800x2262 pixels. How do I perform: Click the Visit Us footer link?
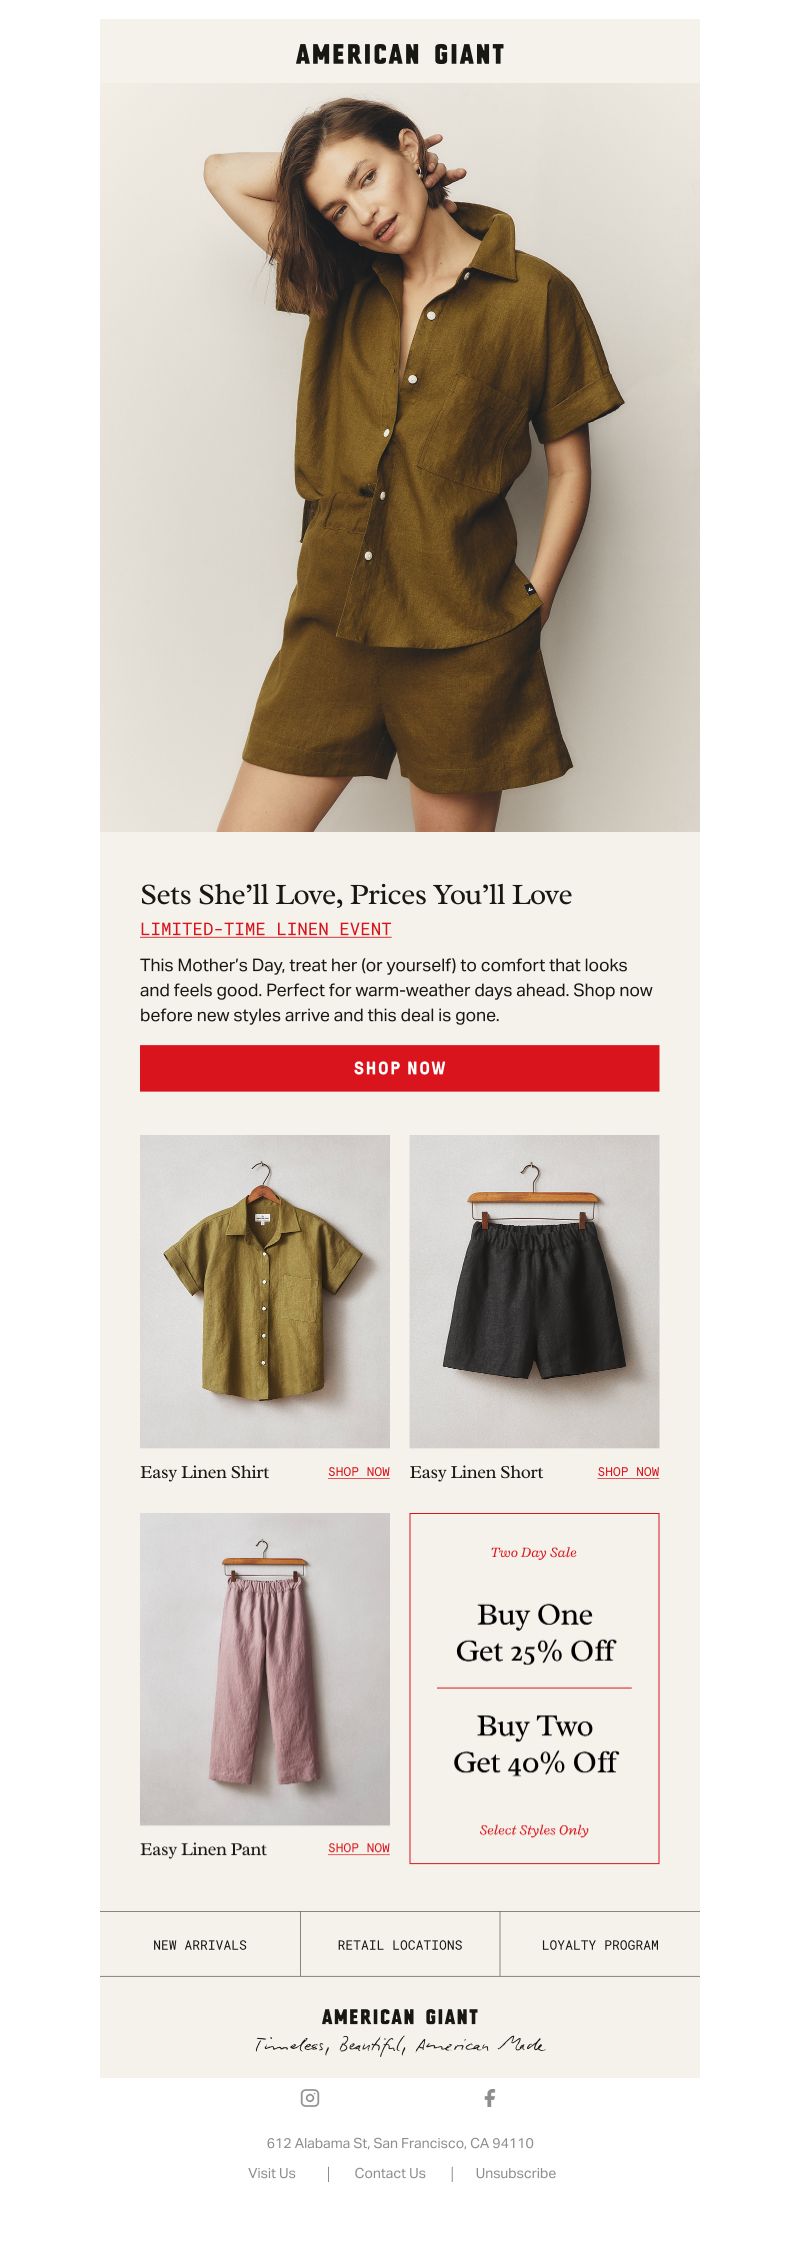tap(272, 2173)
